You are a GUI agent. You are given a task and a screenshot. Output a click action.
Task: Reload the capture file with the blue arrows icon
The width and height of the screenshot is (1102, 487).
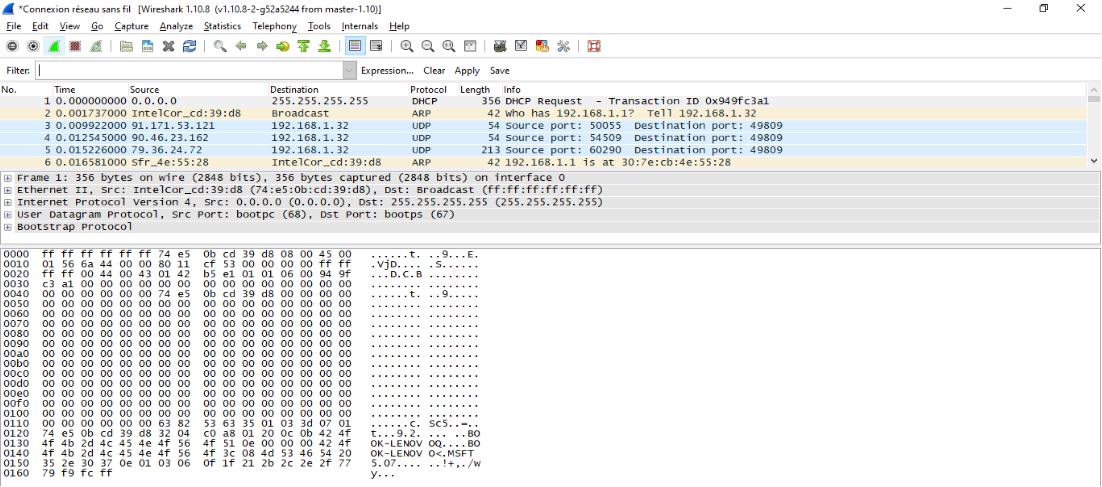pos(189,46)
